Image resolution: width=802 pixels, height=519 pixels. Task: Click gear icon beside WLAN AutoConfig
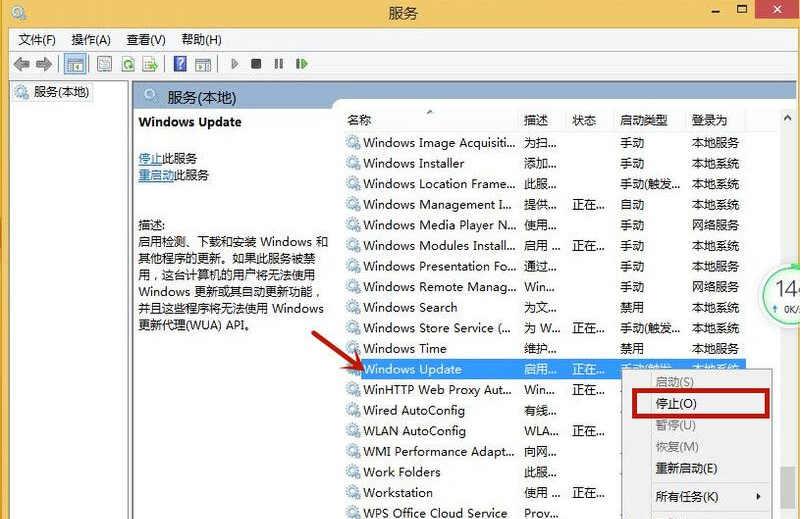[353, 431]
